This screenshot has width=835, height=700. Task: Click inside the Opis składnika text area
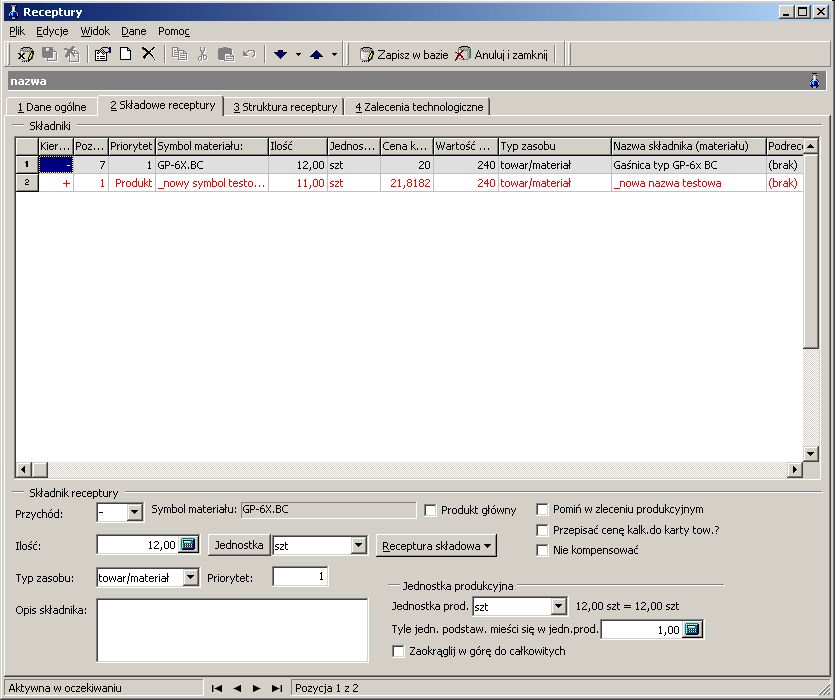click(232, 630)
